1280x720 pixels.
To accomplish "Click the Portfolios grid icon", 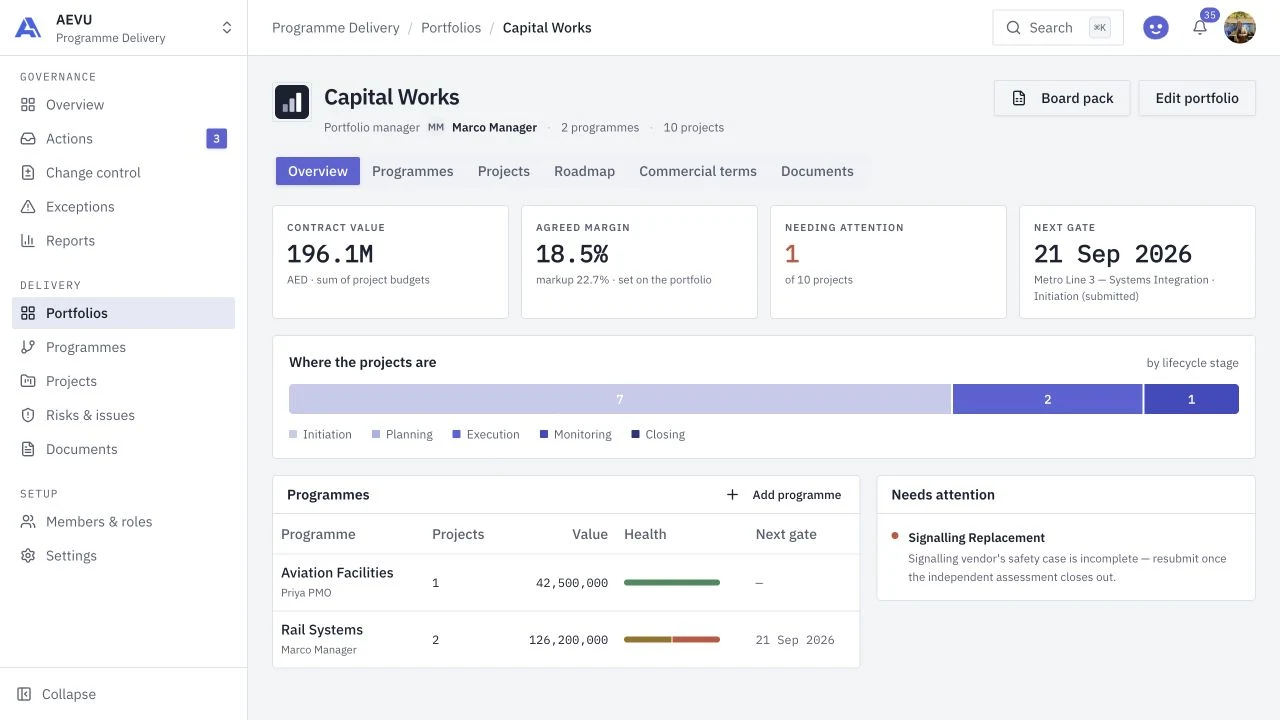I will pyautogui.click(x=28, y=313).
